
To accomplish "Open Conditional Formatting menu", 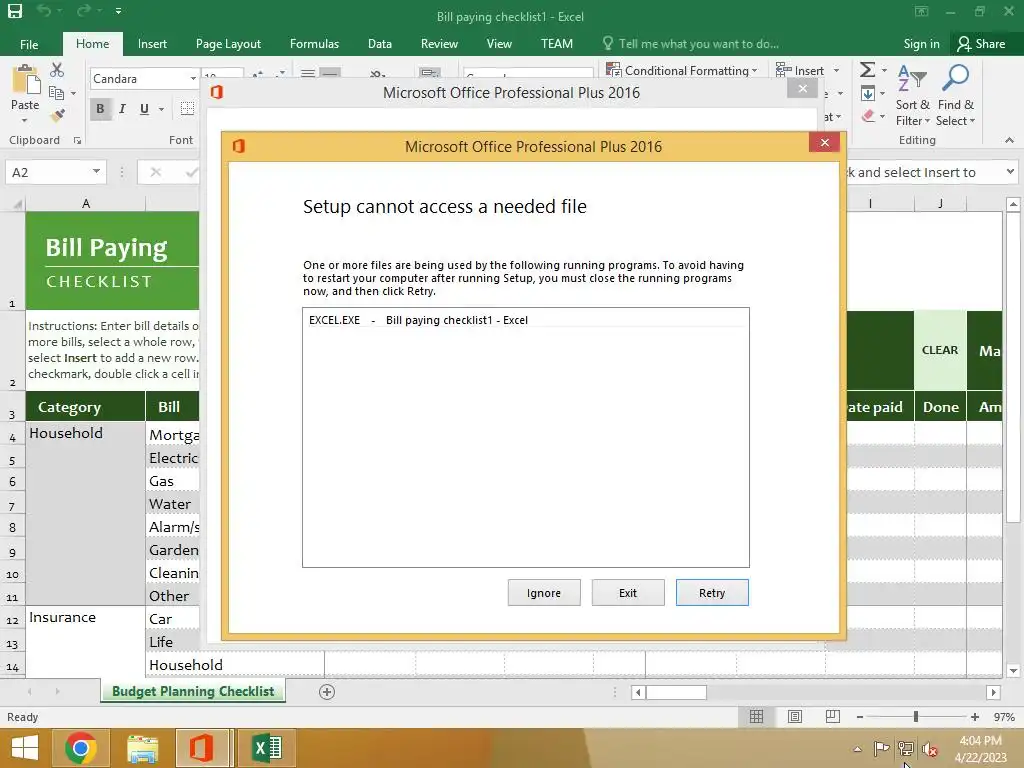I will [682, 71].
